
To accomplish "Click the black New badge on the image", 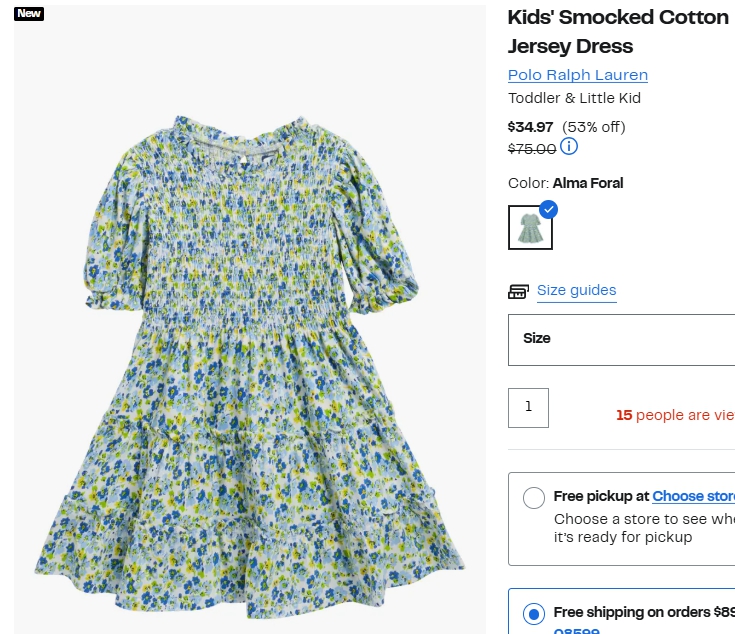I will 29,13.
